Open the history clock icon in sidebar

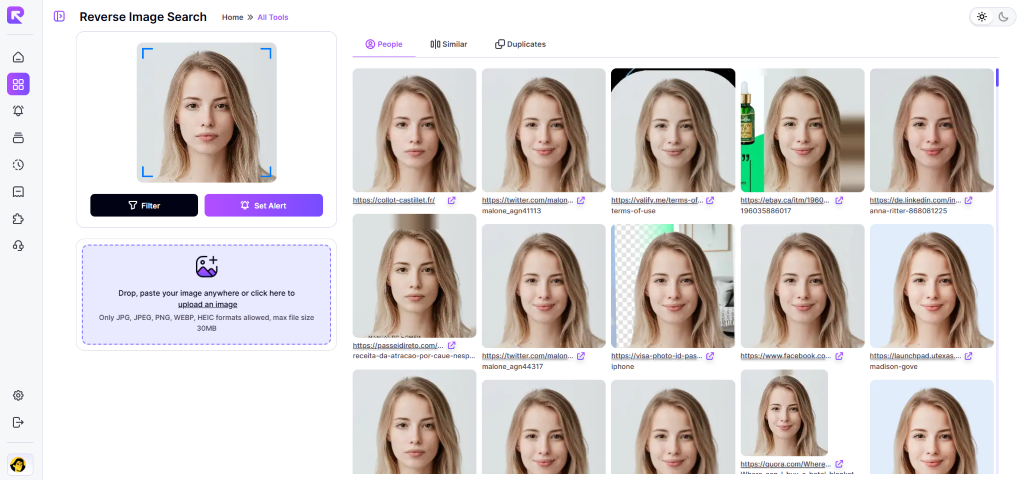[18, 165]
